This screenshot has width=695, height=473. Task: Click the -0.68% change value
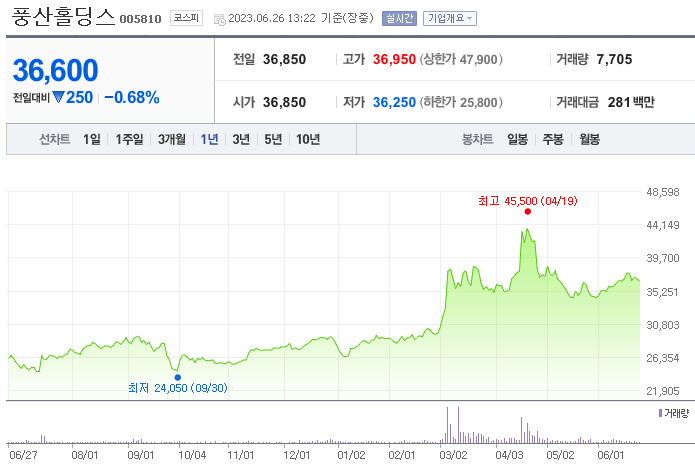[x=132, y=98]
